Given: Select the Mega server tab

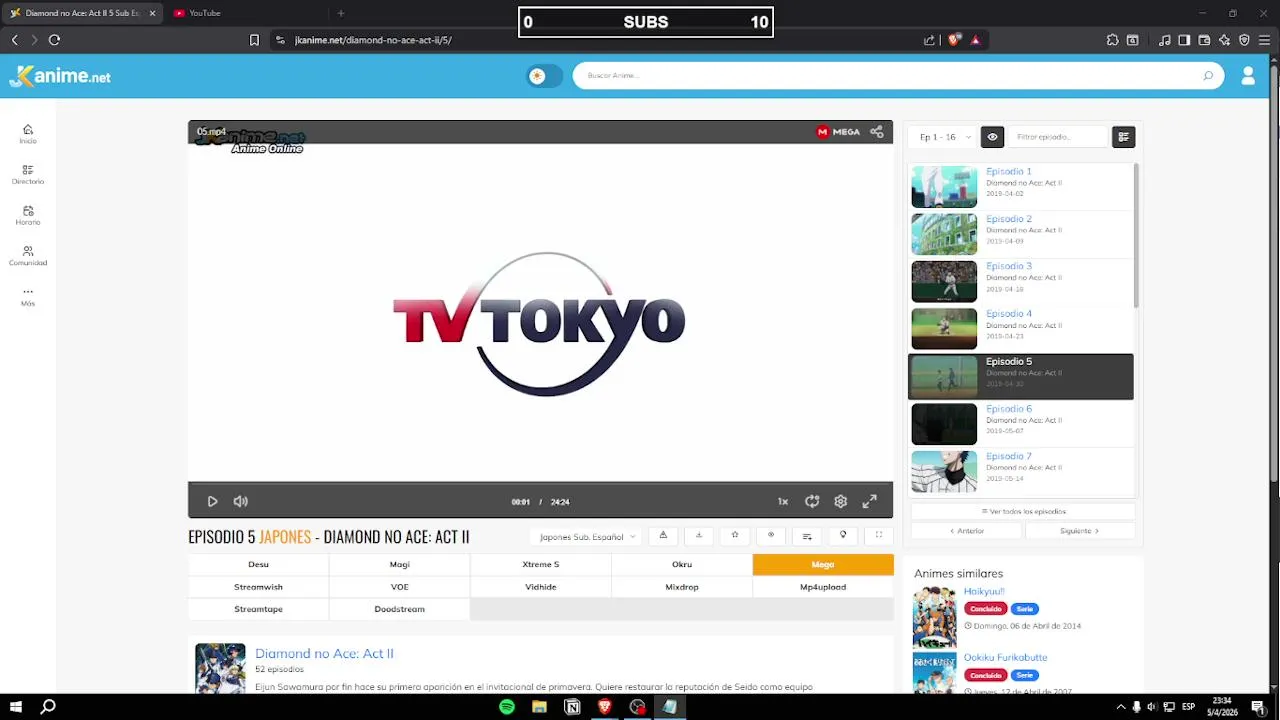Looking at the screenshot, I should [x=823, y=564].
